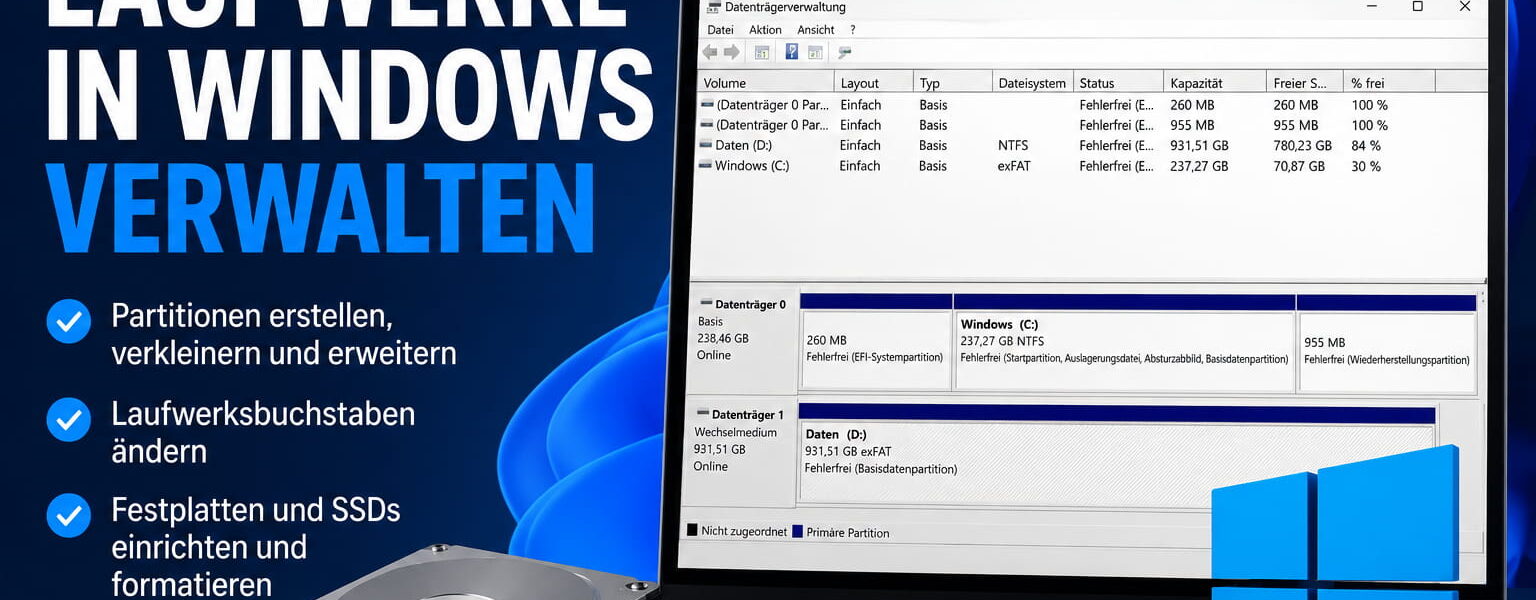
Task: Select the (Datenträger 0 Par... row with 955 MB
Action: pos(1092,125)
